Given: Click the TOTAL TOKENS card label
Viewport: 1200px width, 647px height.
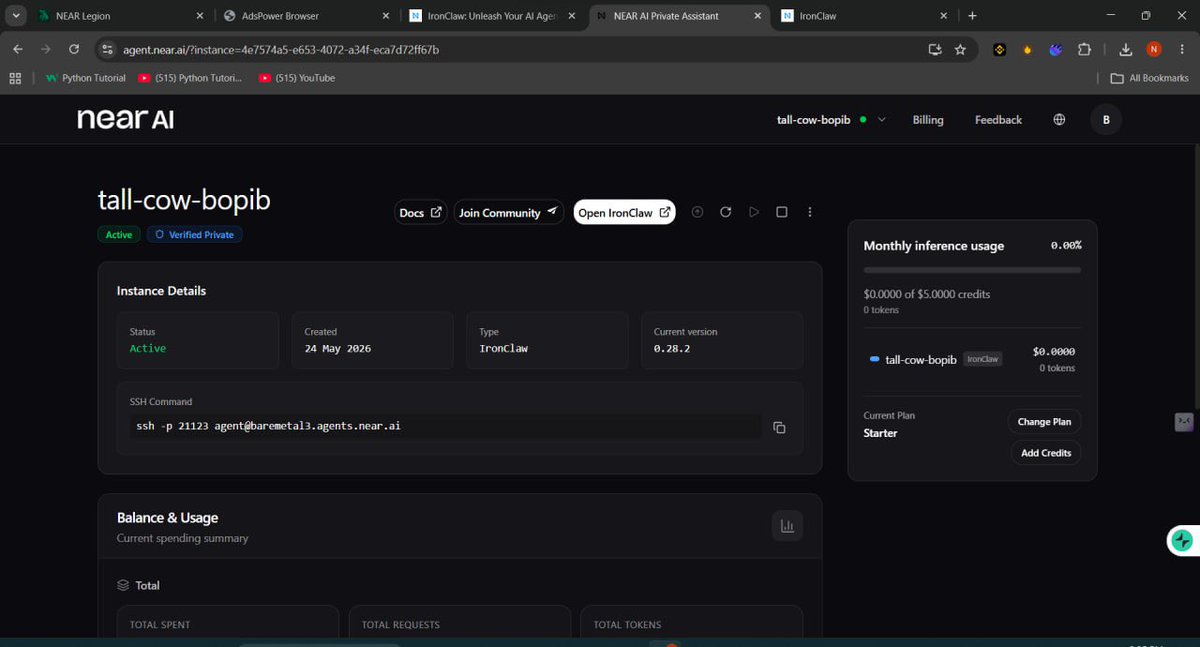Looking at the screenshot, I should [627, 625].
